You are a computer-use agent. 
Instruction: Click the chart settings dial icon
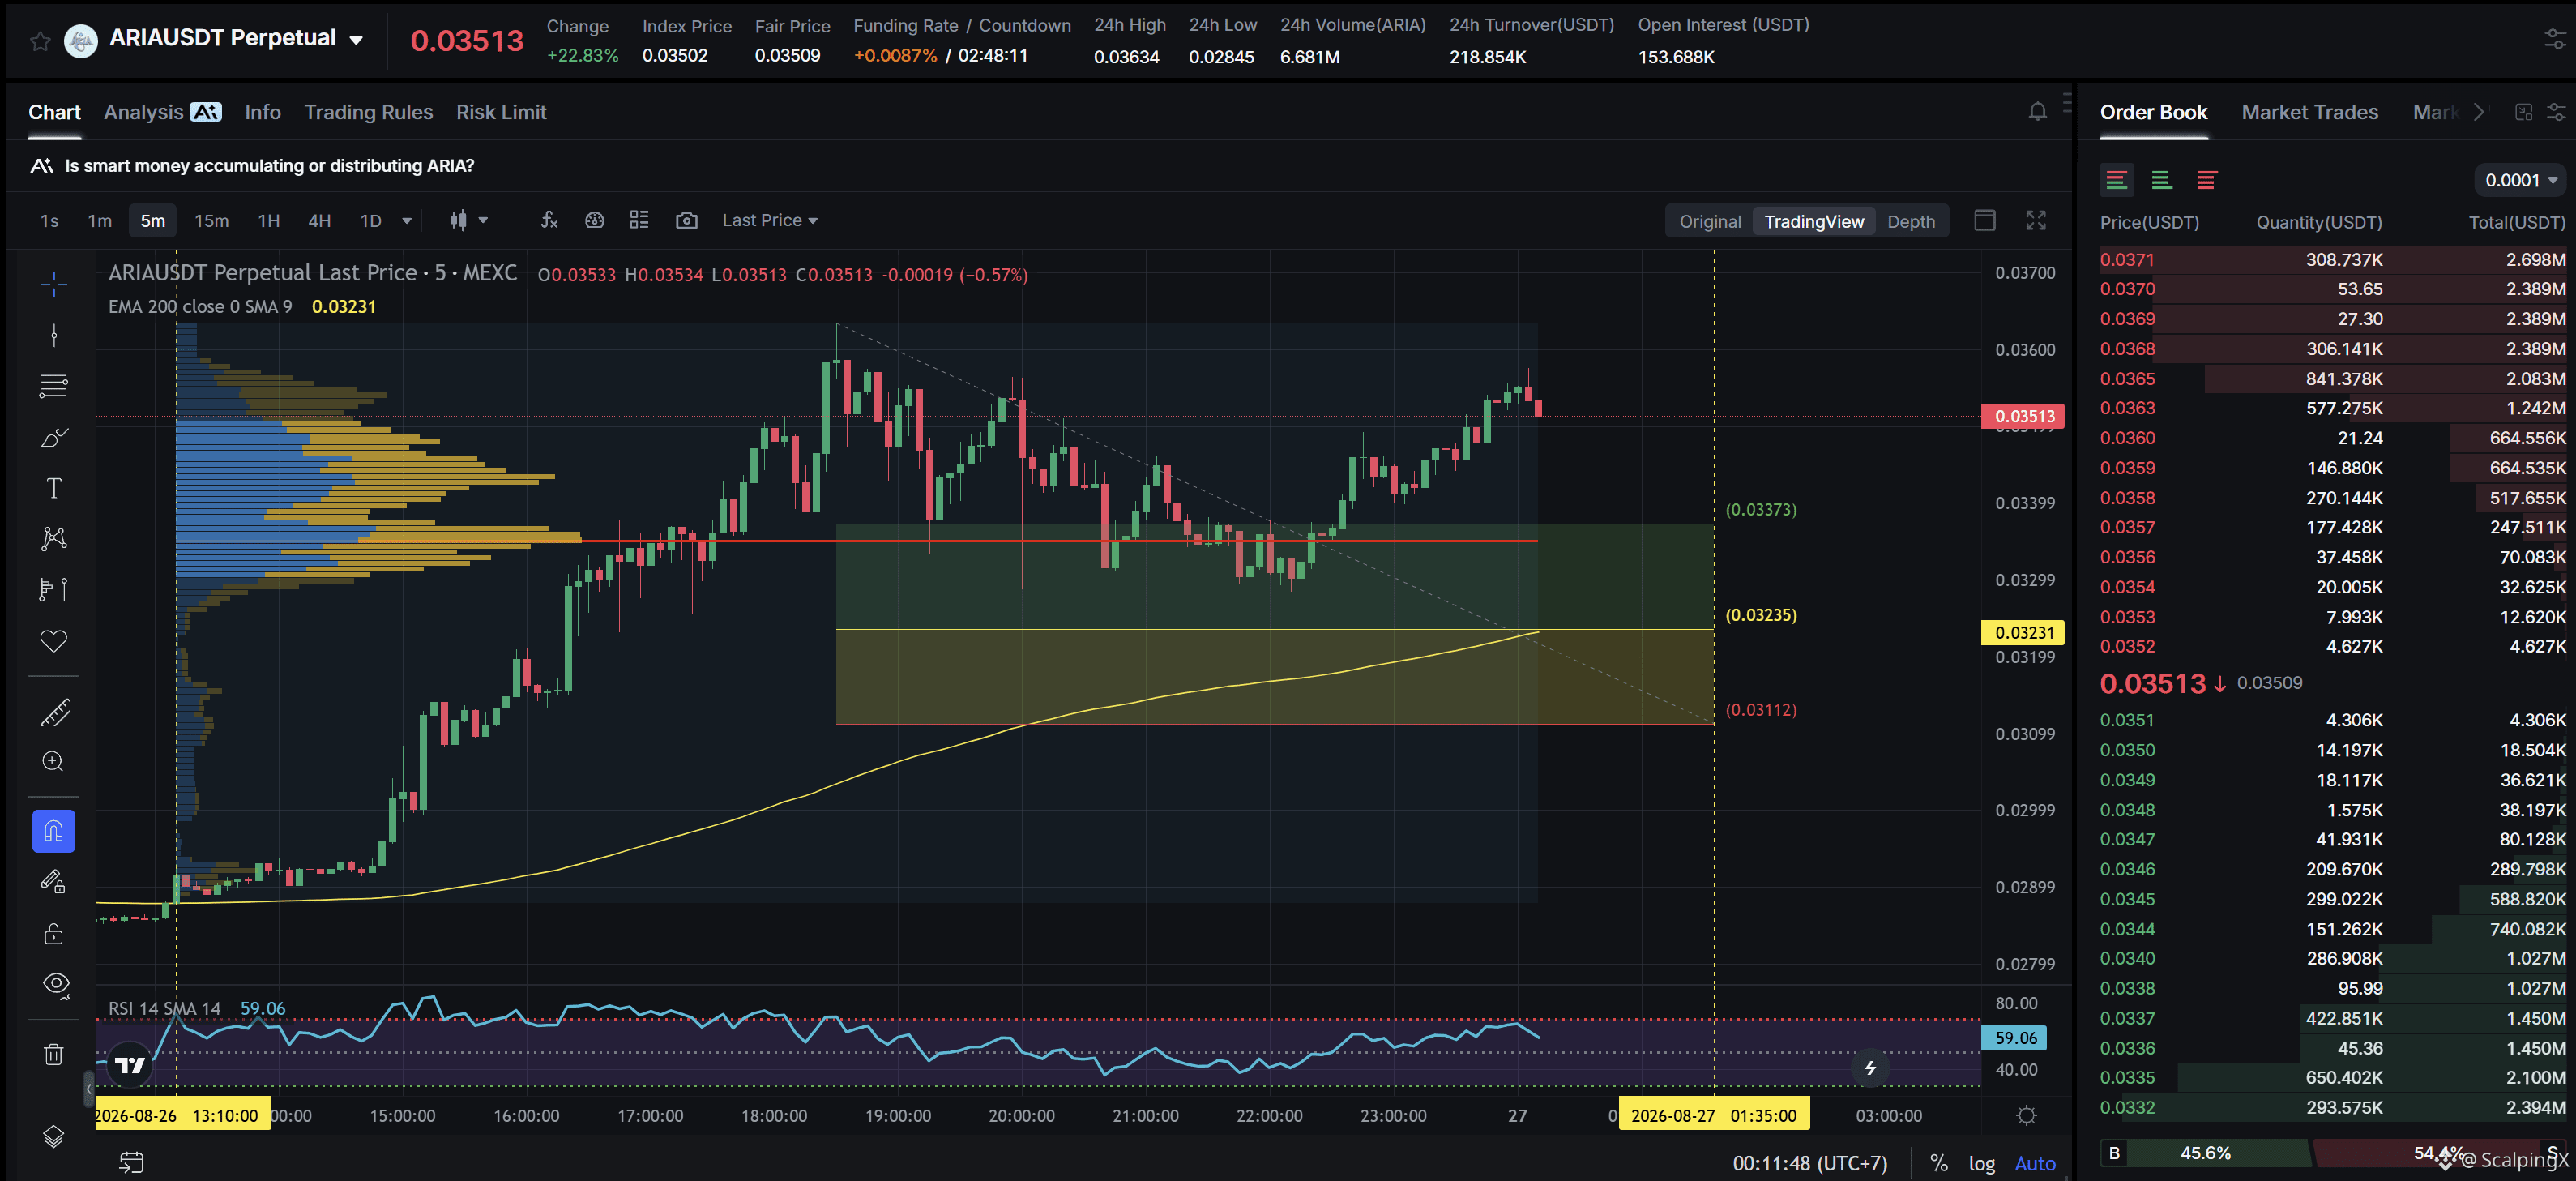click(594, 220)
